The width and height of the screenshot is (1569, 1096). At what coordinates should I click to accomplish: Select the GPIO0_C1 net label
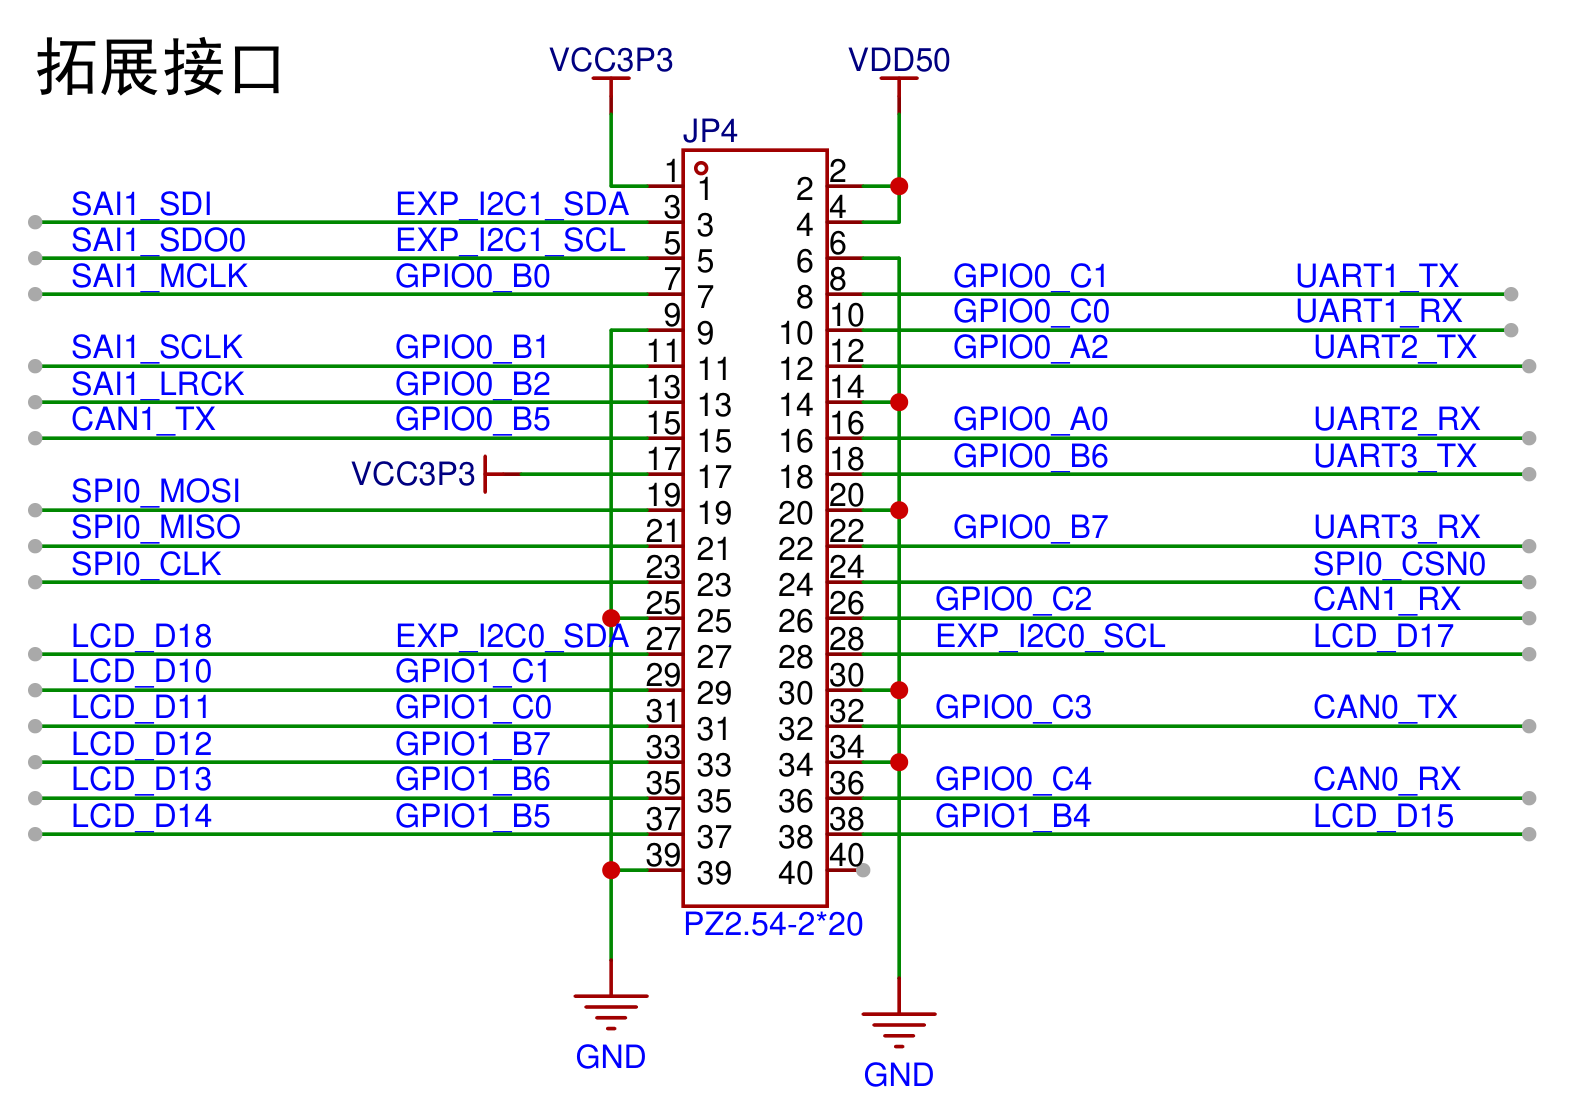[x=1031, y=276]
